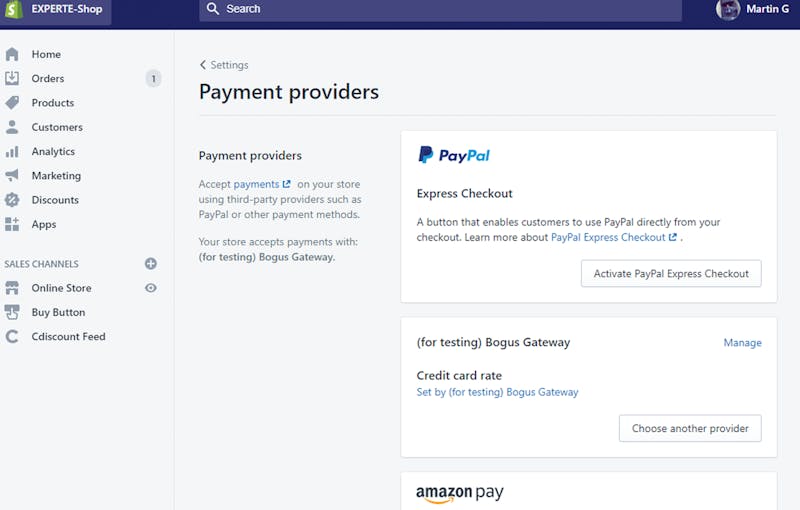Open Manage link for Bogus Gateway
Screen dimensions: 800x510
(x=742, y=343)
